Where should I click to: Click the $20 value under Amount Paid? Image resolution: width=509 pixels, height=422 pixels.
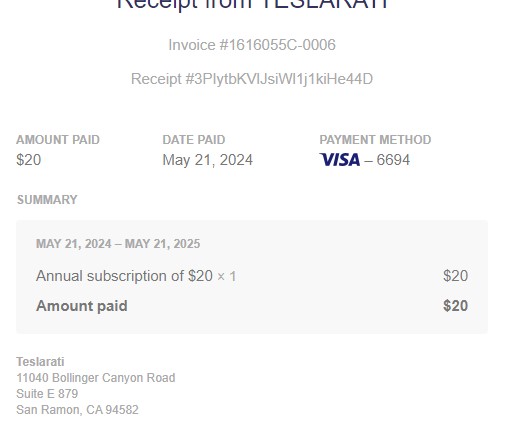[x=29, y=160]
